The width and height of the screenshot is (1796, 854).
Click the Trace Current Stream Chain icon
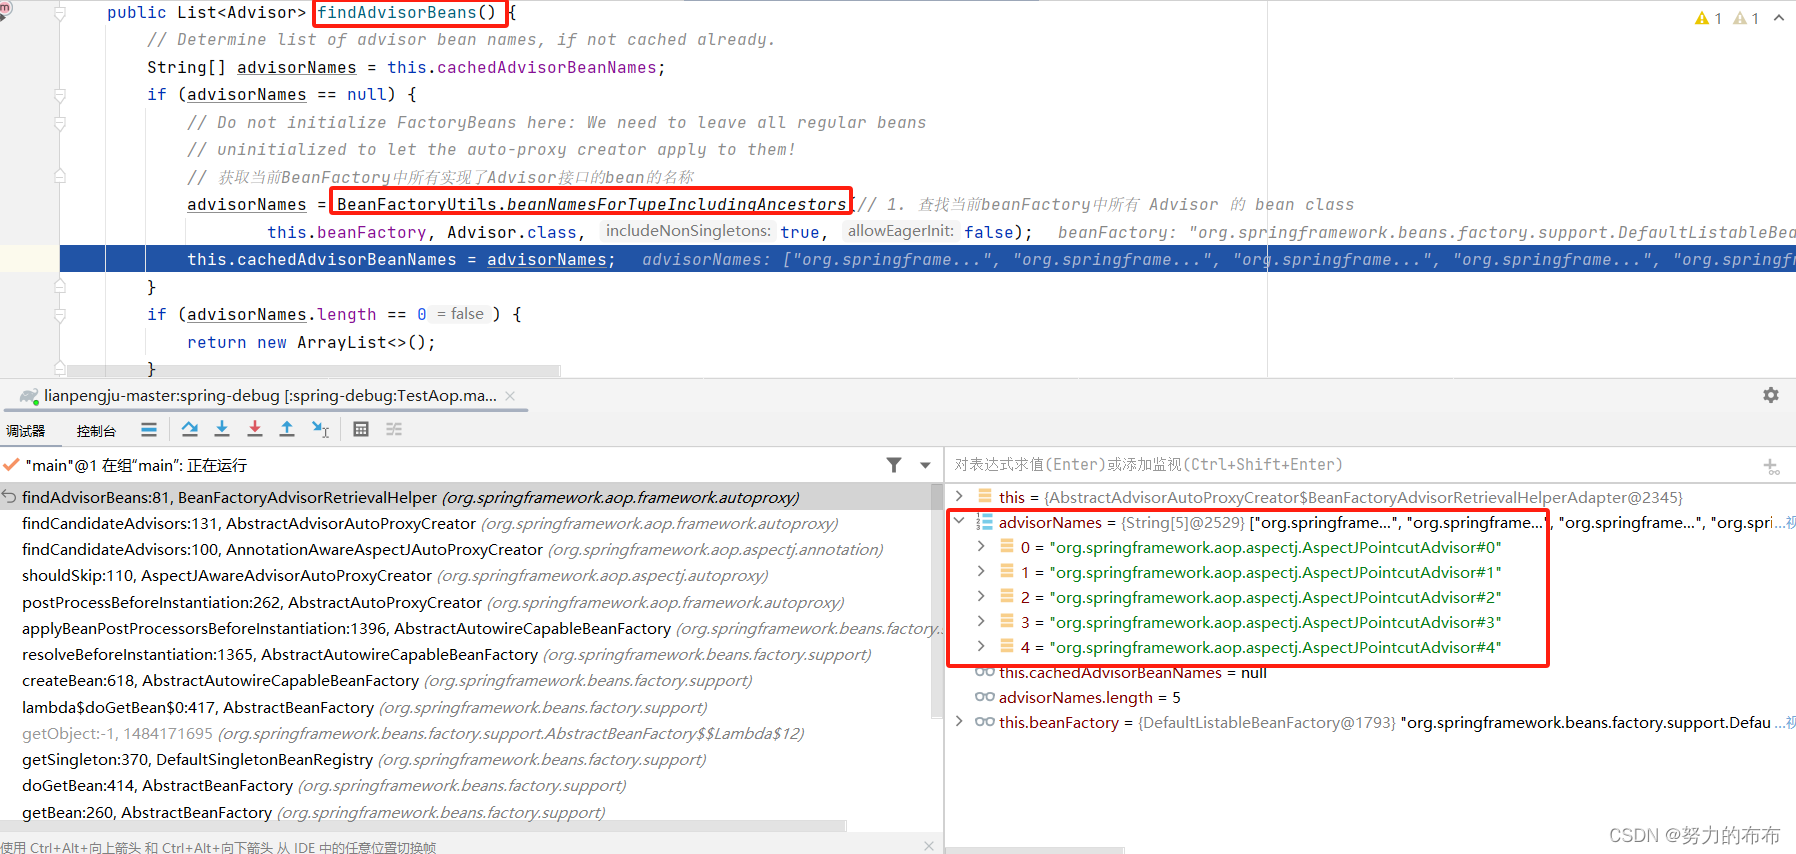click(x=394, y=429)
